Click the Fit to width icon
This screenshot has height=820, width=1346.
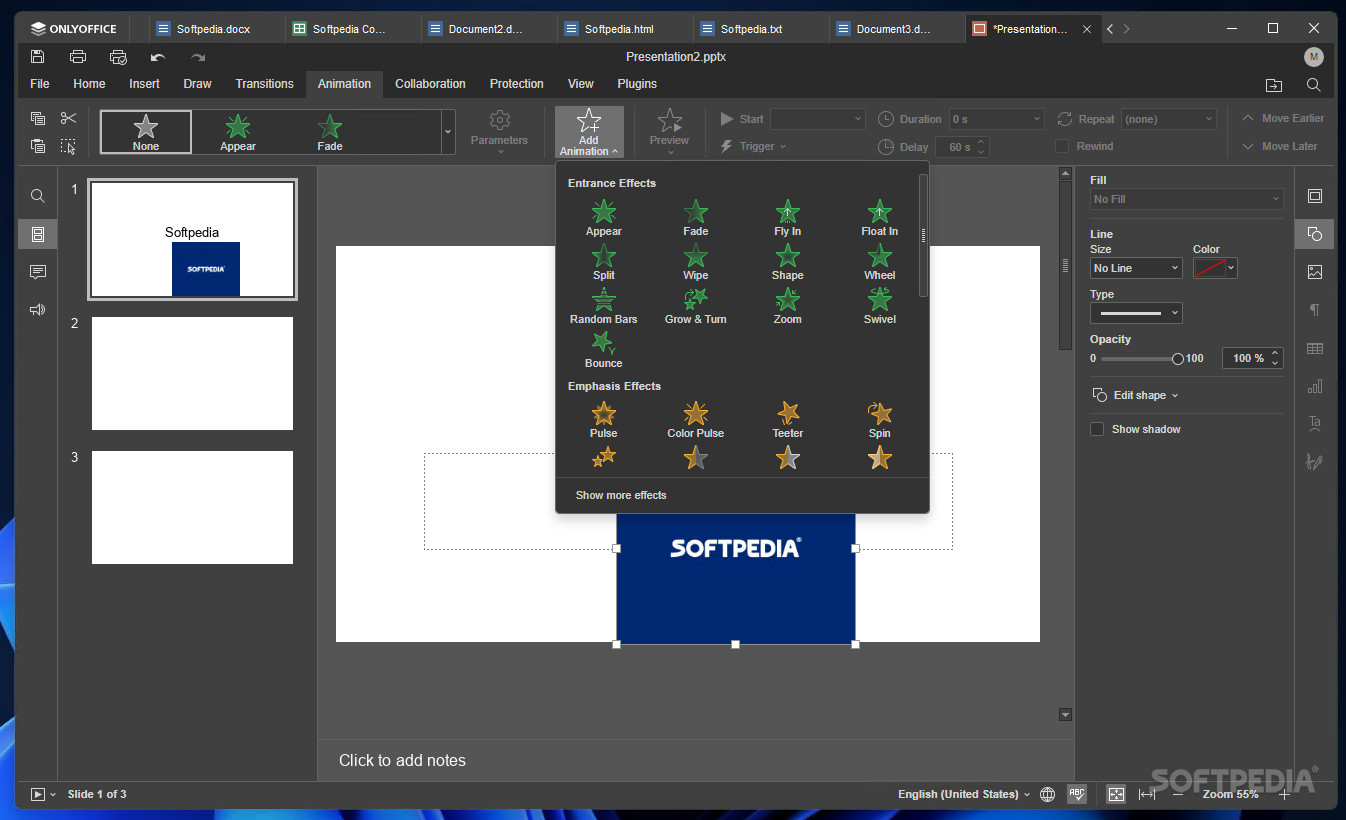tap(1147, 794)
